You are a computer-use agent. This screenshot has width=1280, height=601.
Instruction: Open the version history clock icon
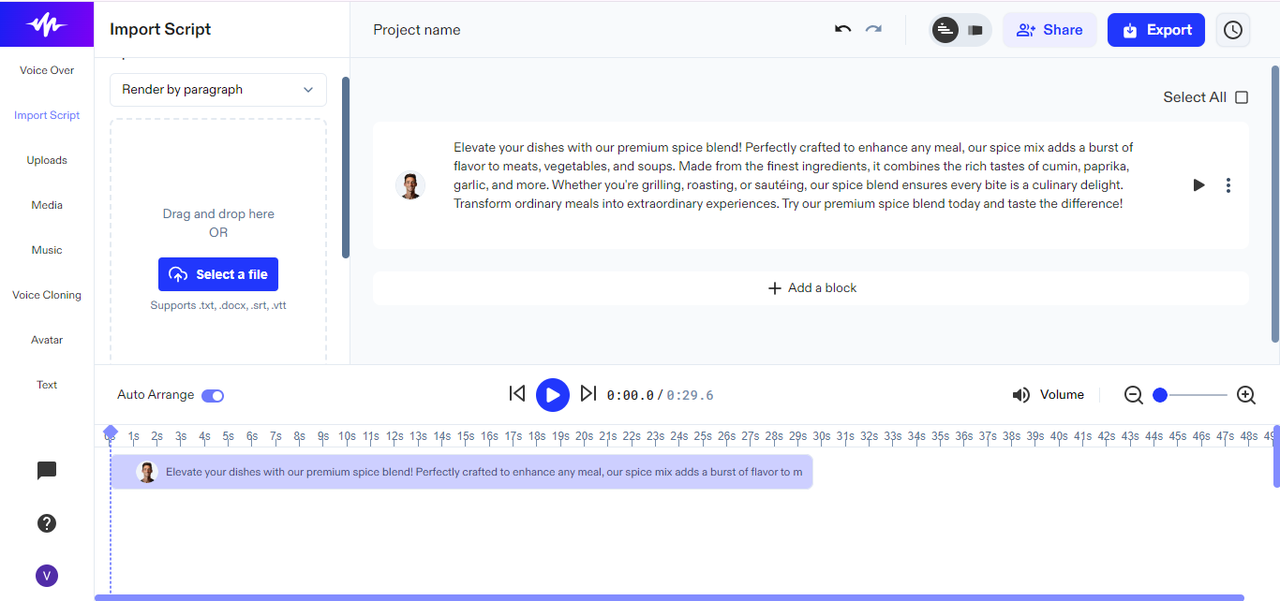1233,30
